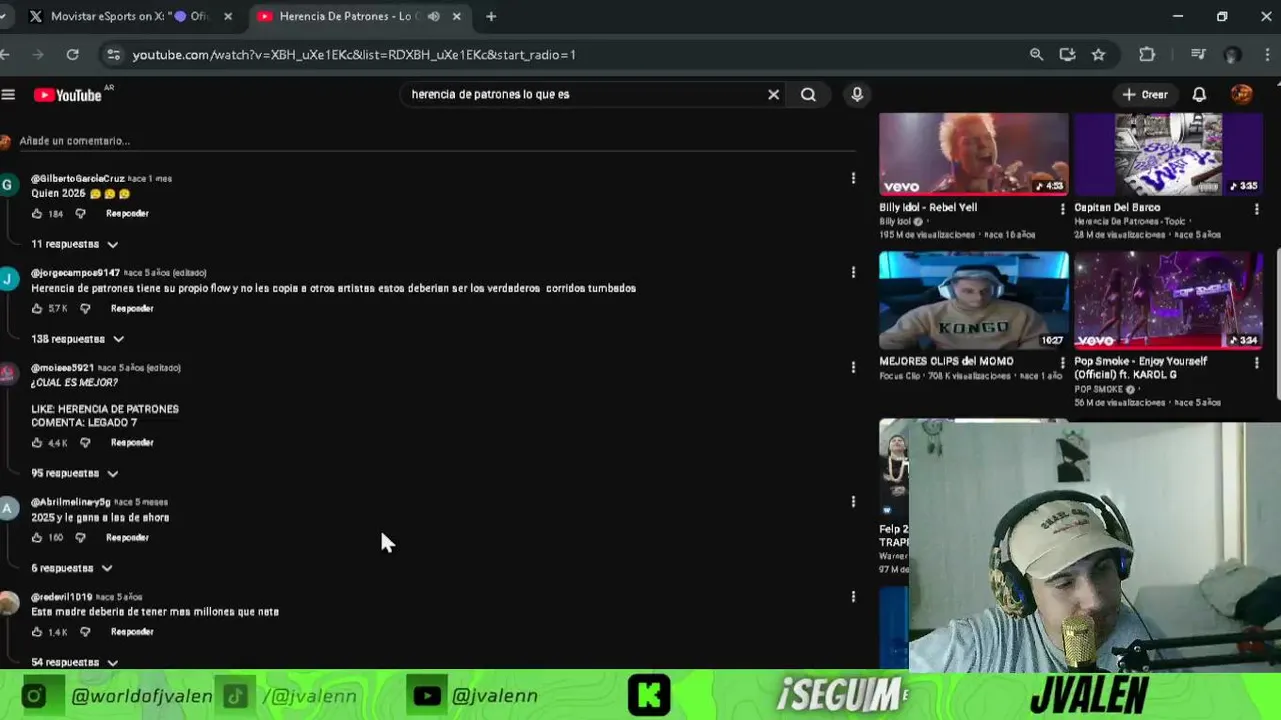Open the account avatar menu

[x=1242, y=94]
